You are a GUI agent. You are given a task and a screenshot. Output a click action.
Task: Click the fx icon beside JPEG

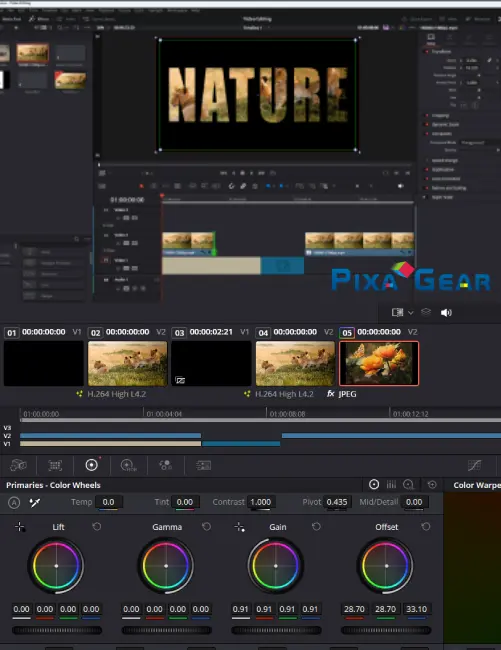(330, 393)
